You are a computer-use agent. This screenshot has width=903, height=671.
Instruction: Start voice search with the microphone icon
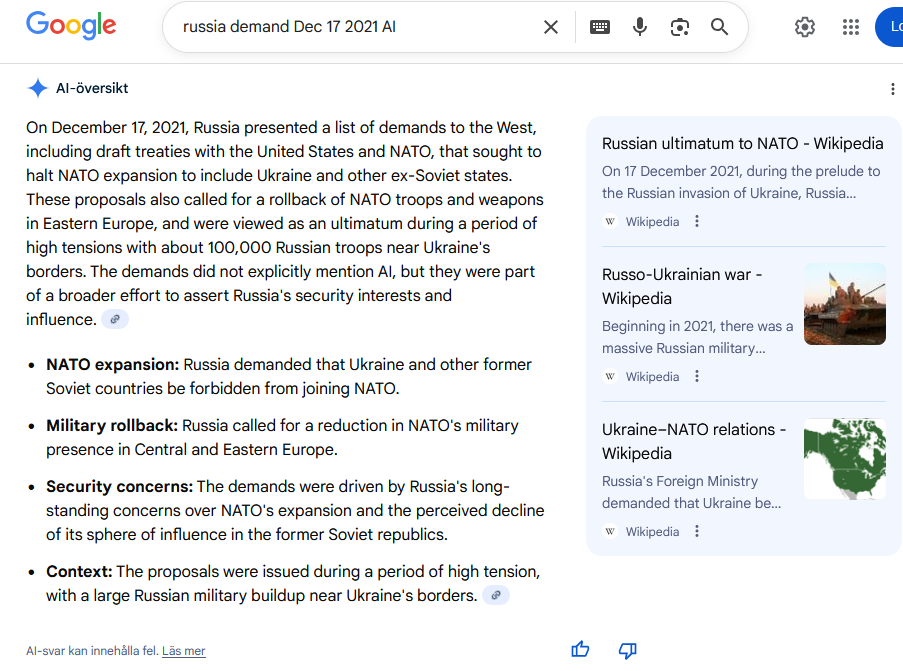pos(639,27)
